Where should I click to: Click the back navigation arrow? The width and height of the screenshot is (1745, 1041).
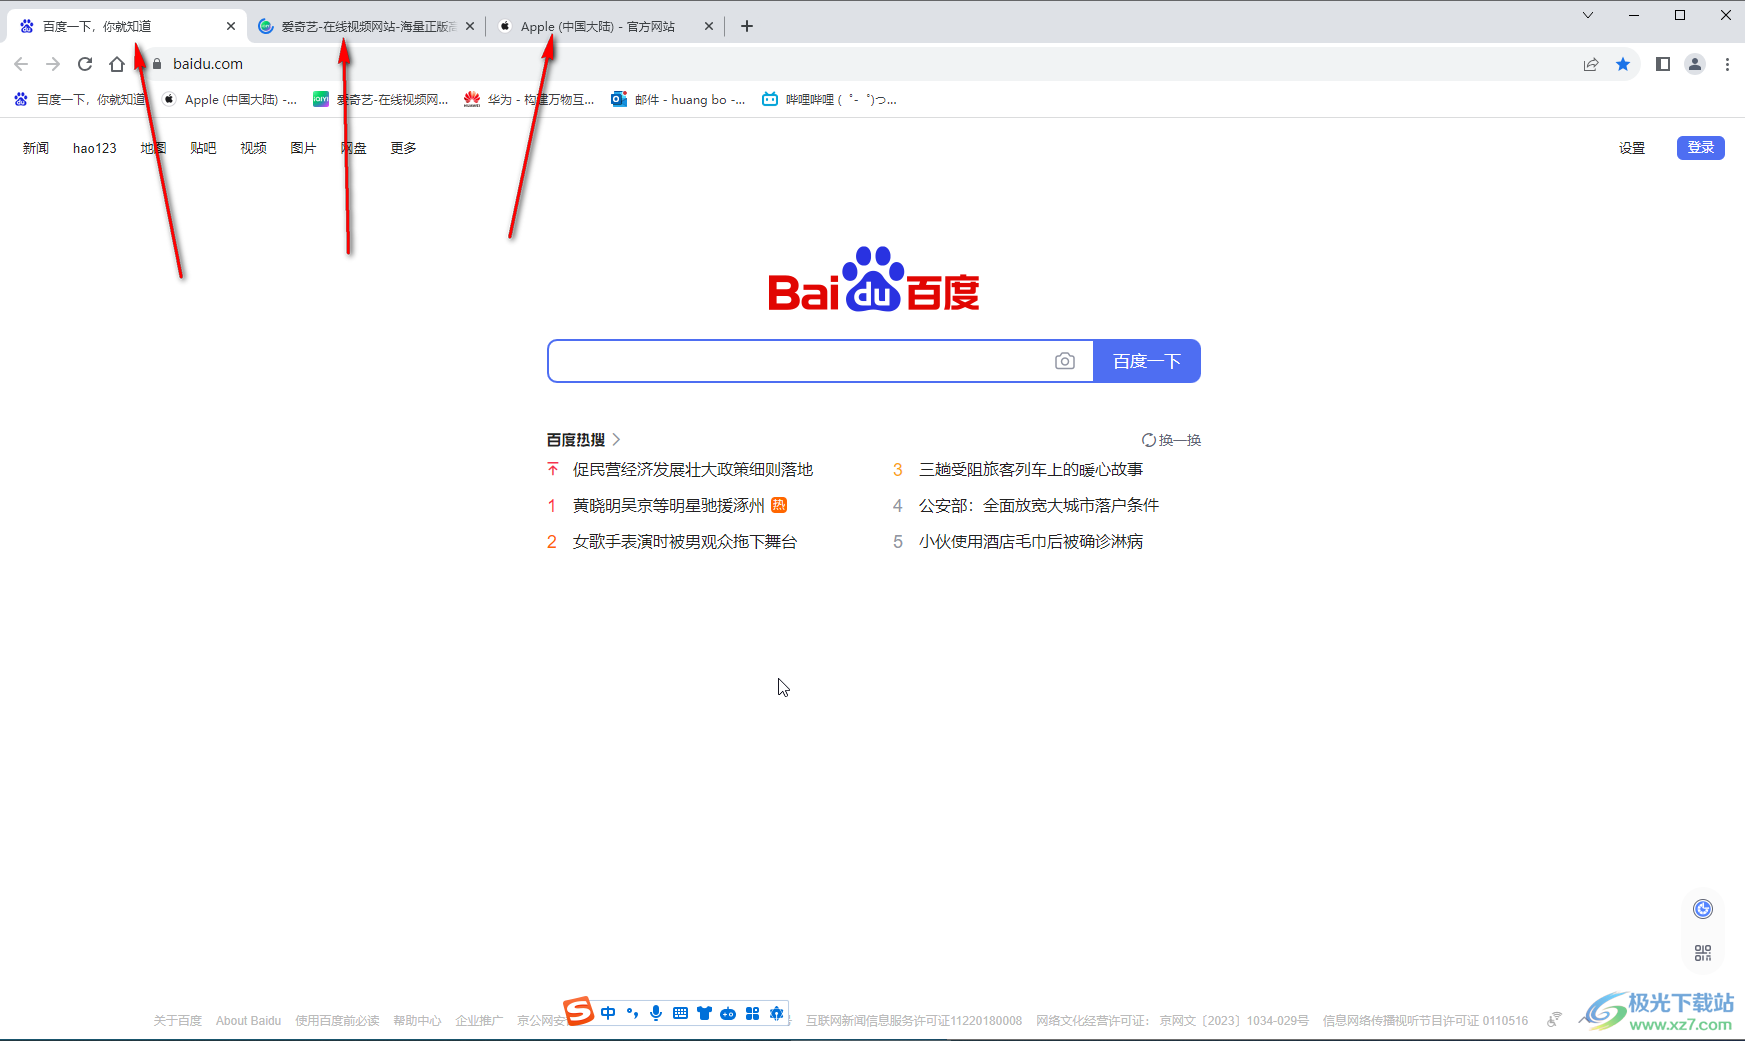pos(21,64)
